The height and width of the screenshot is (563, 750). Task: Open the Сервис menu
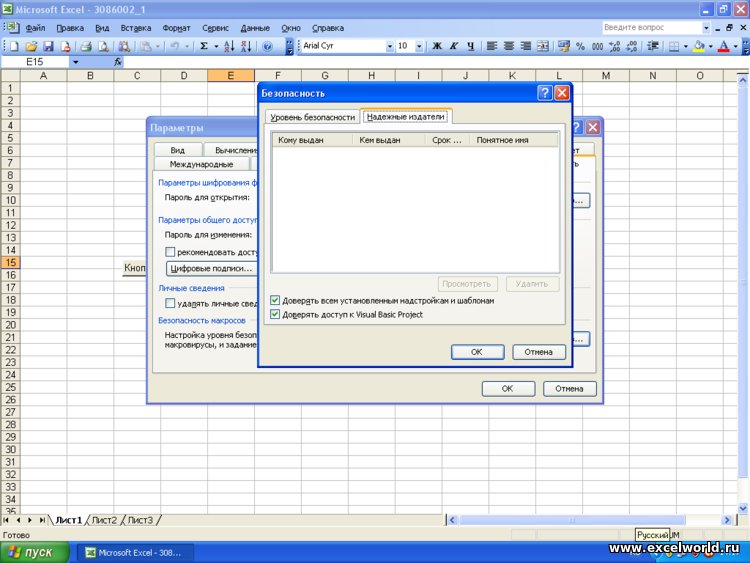215,28
